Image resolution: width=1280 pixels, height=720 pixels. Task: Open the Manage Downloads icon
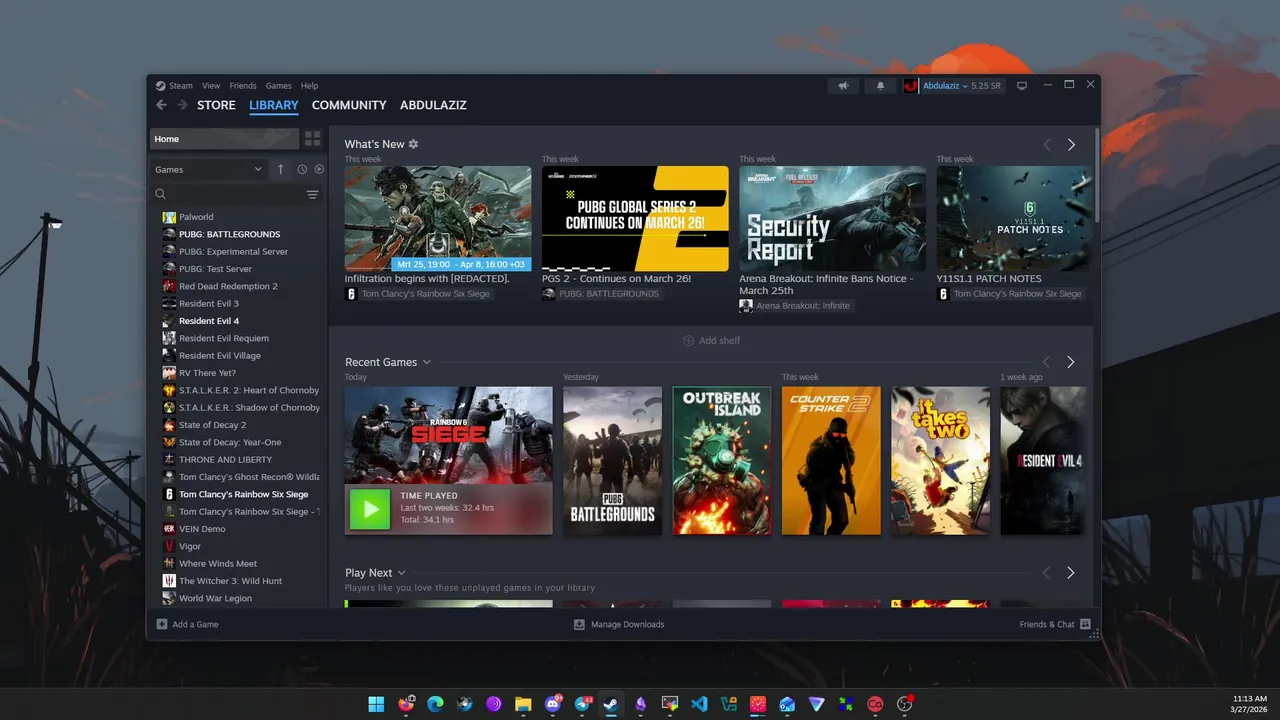(x=579, y=624)
